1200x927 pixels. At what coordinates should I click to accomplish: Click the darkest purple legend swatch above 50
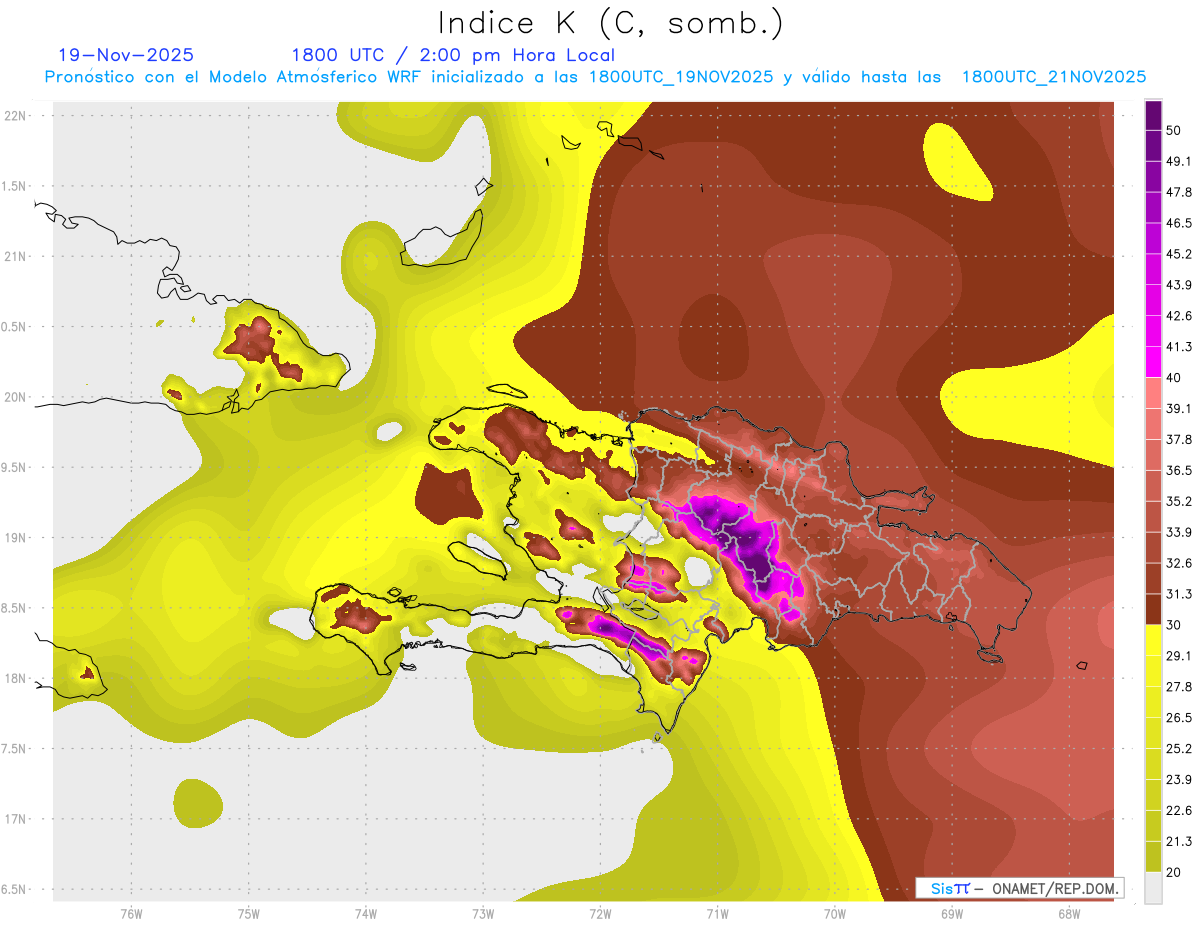(x=1153, y=109)
